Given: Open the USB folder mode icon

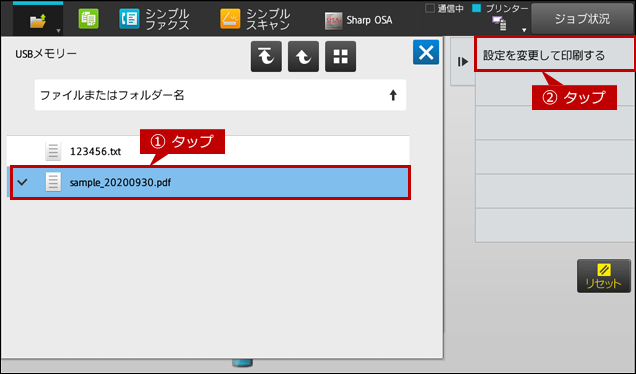Looking at the screenshot, I should pyautogui.click(x=38, y=20).
